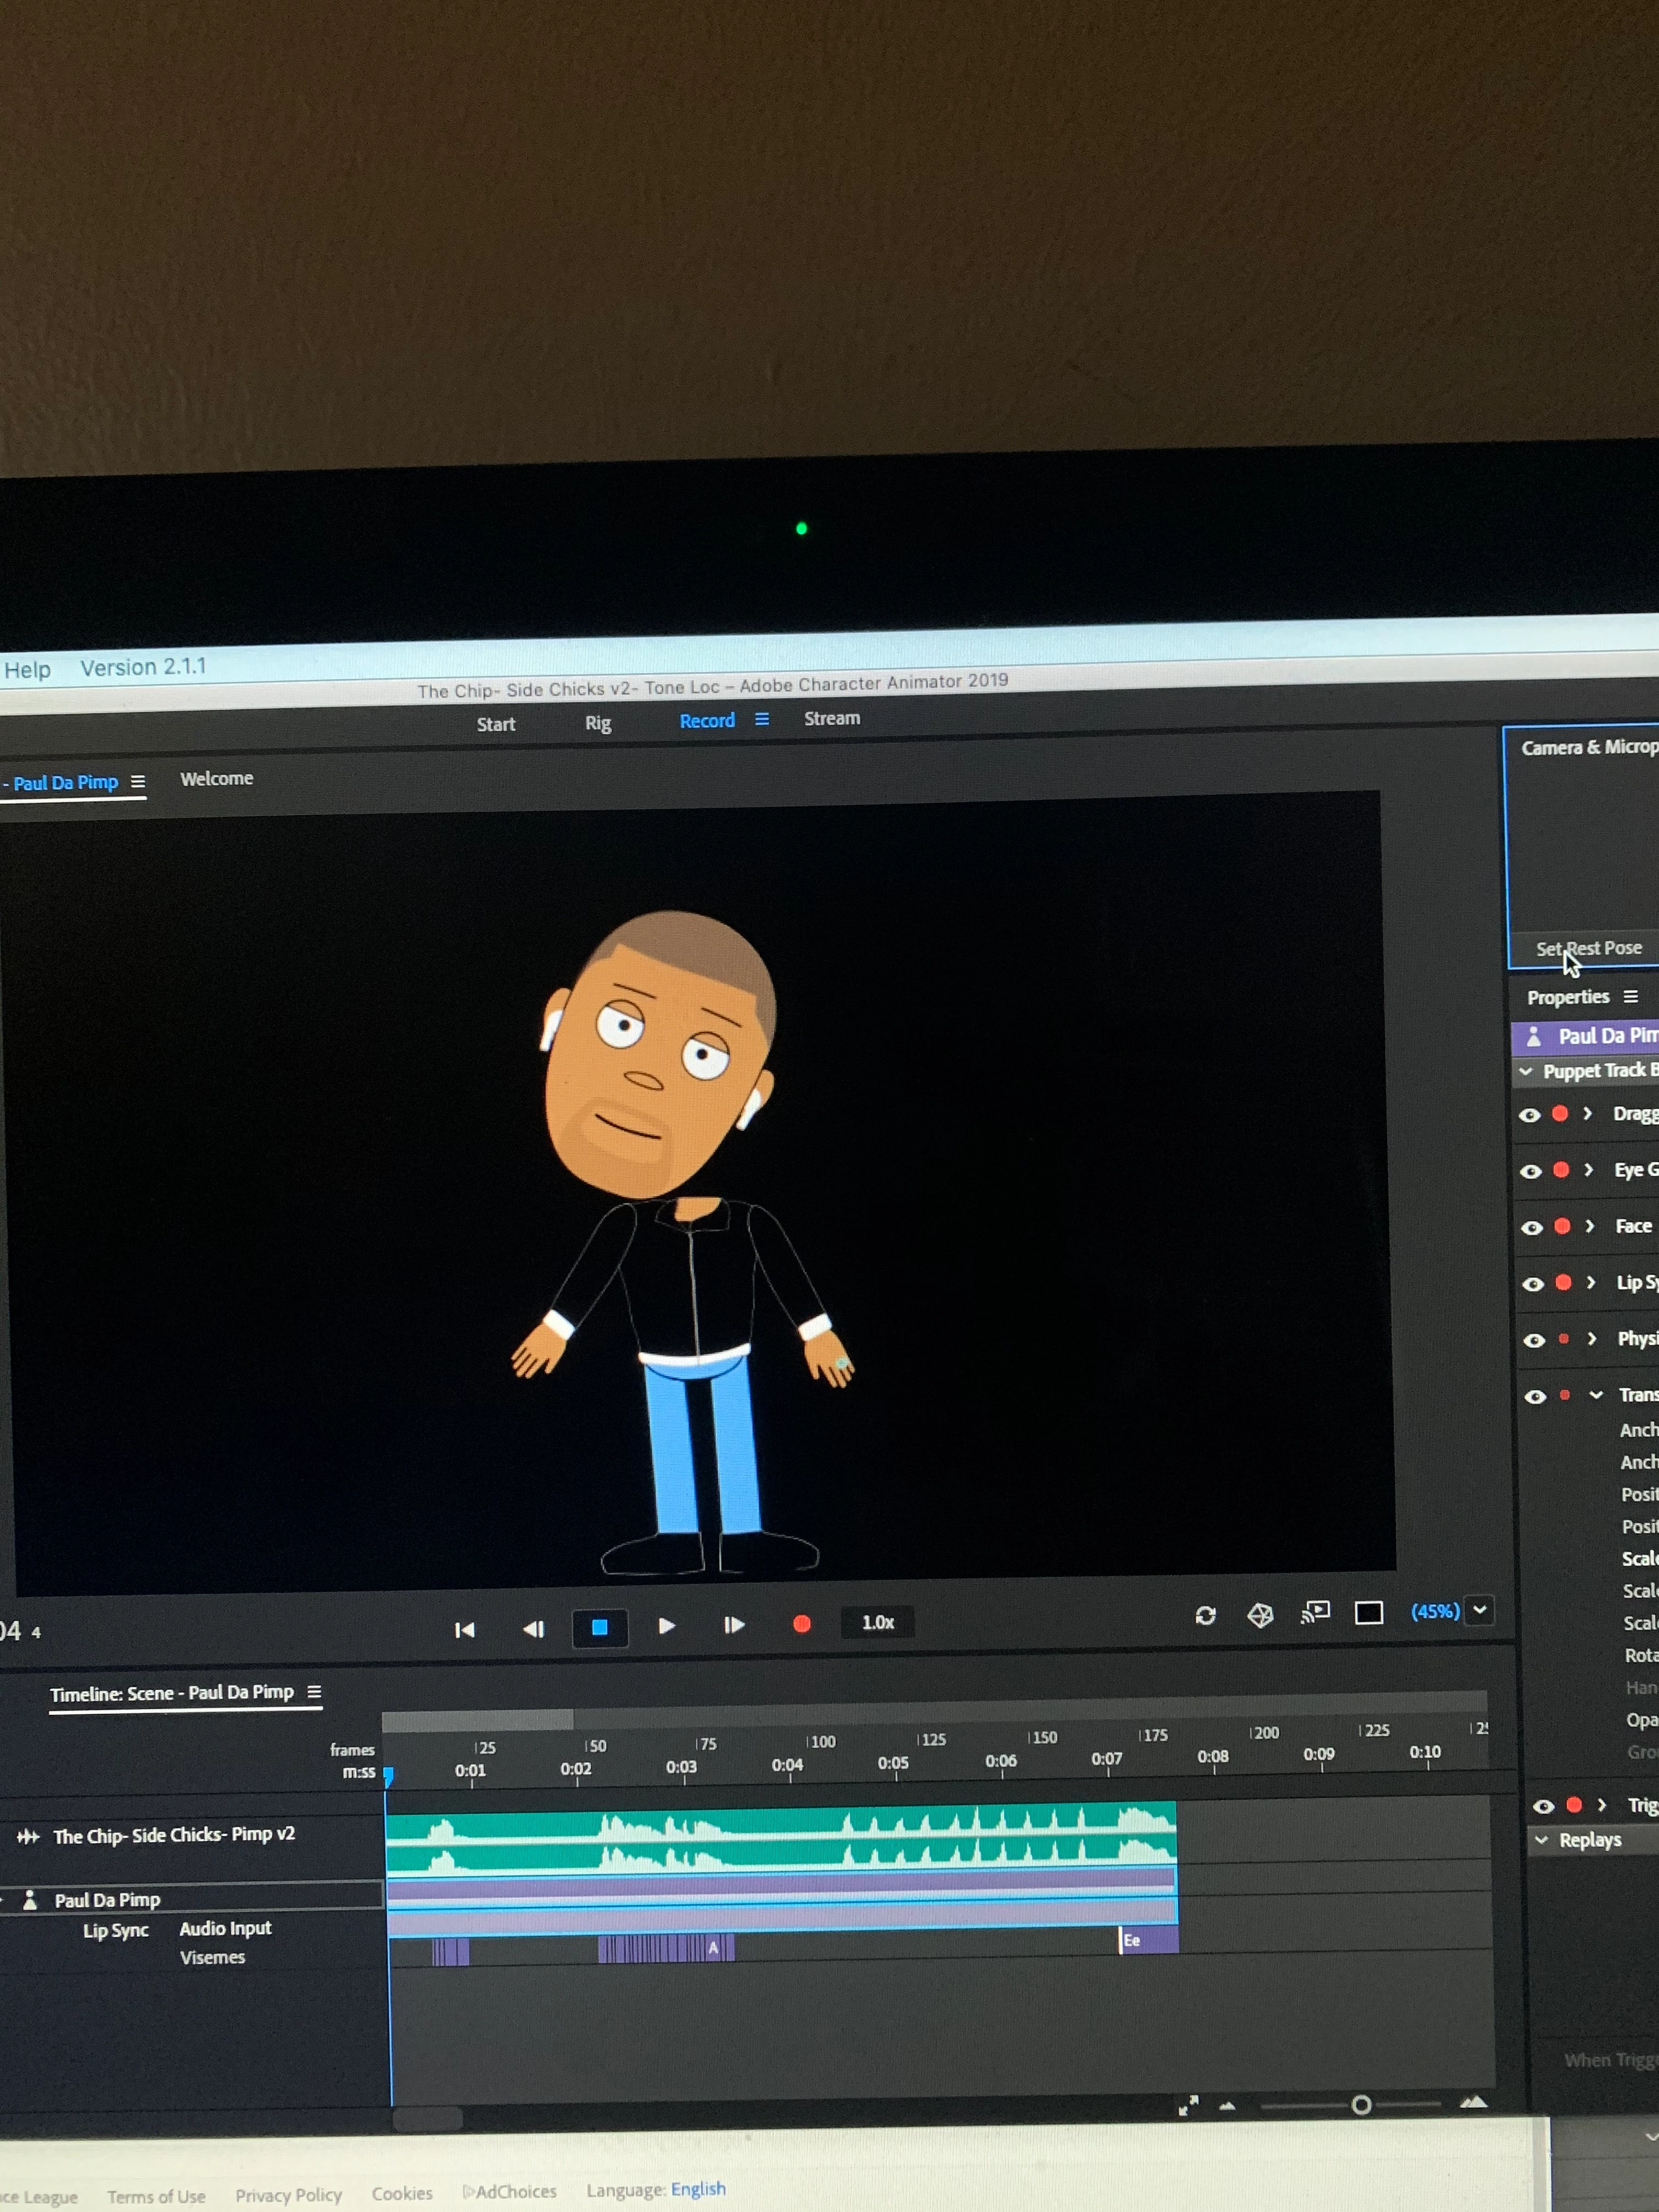Image resolution: width=1659 pixels, height=2212 pixels.
Task: Disarm the Dragger behavior record dot
Action: 1560,1113
